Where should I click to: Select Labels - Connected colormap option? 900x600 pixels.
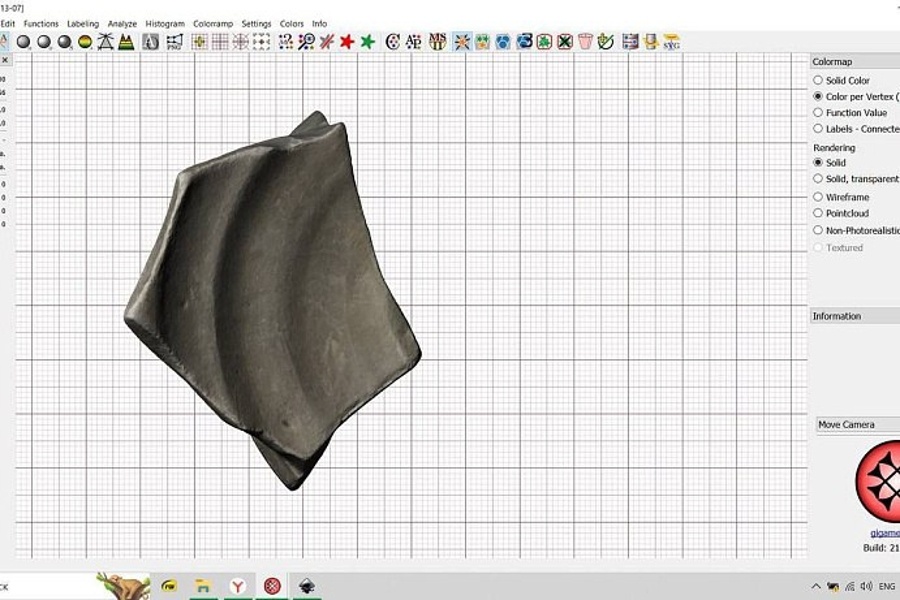point(856,129)
